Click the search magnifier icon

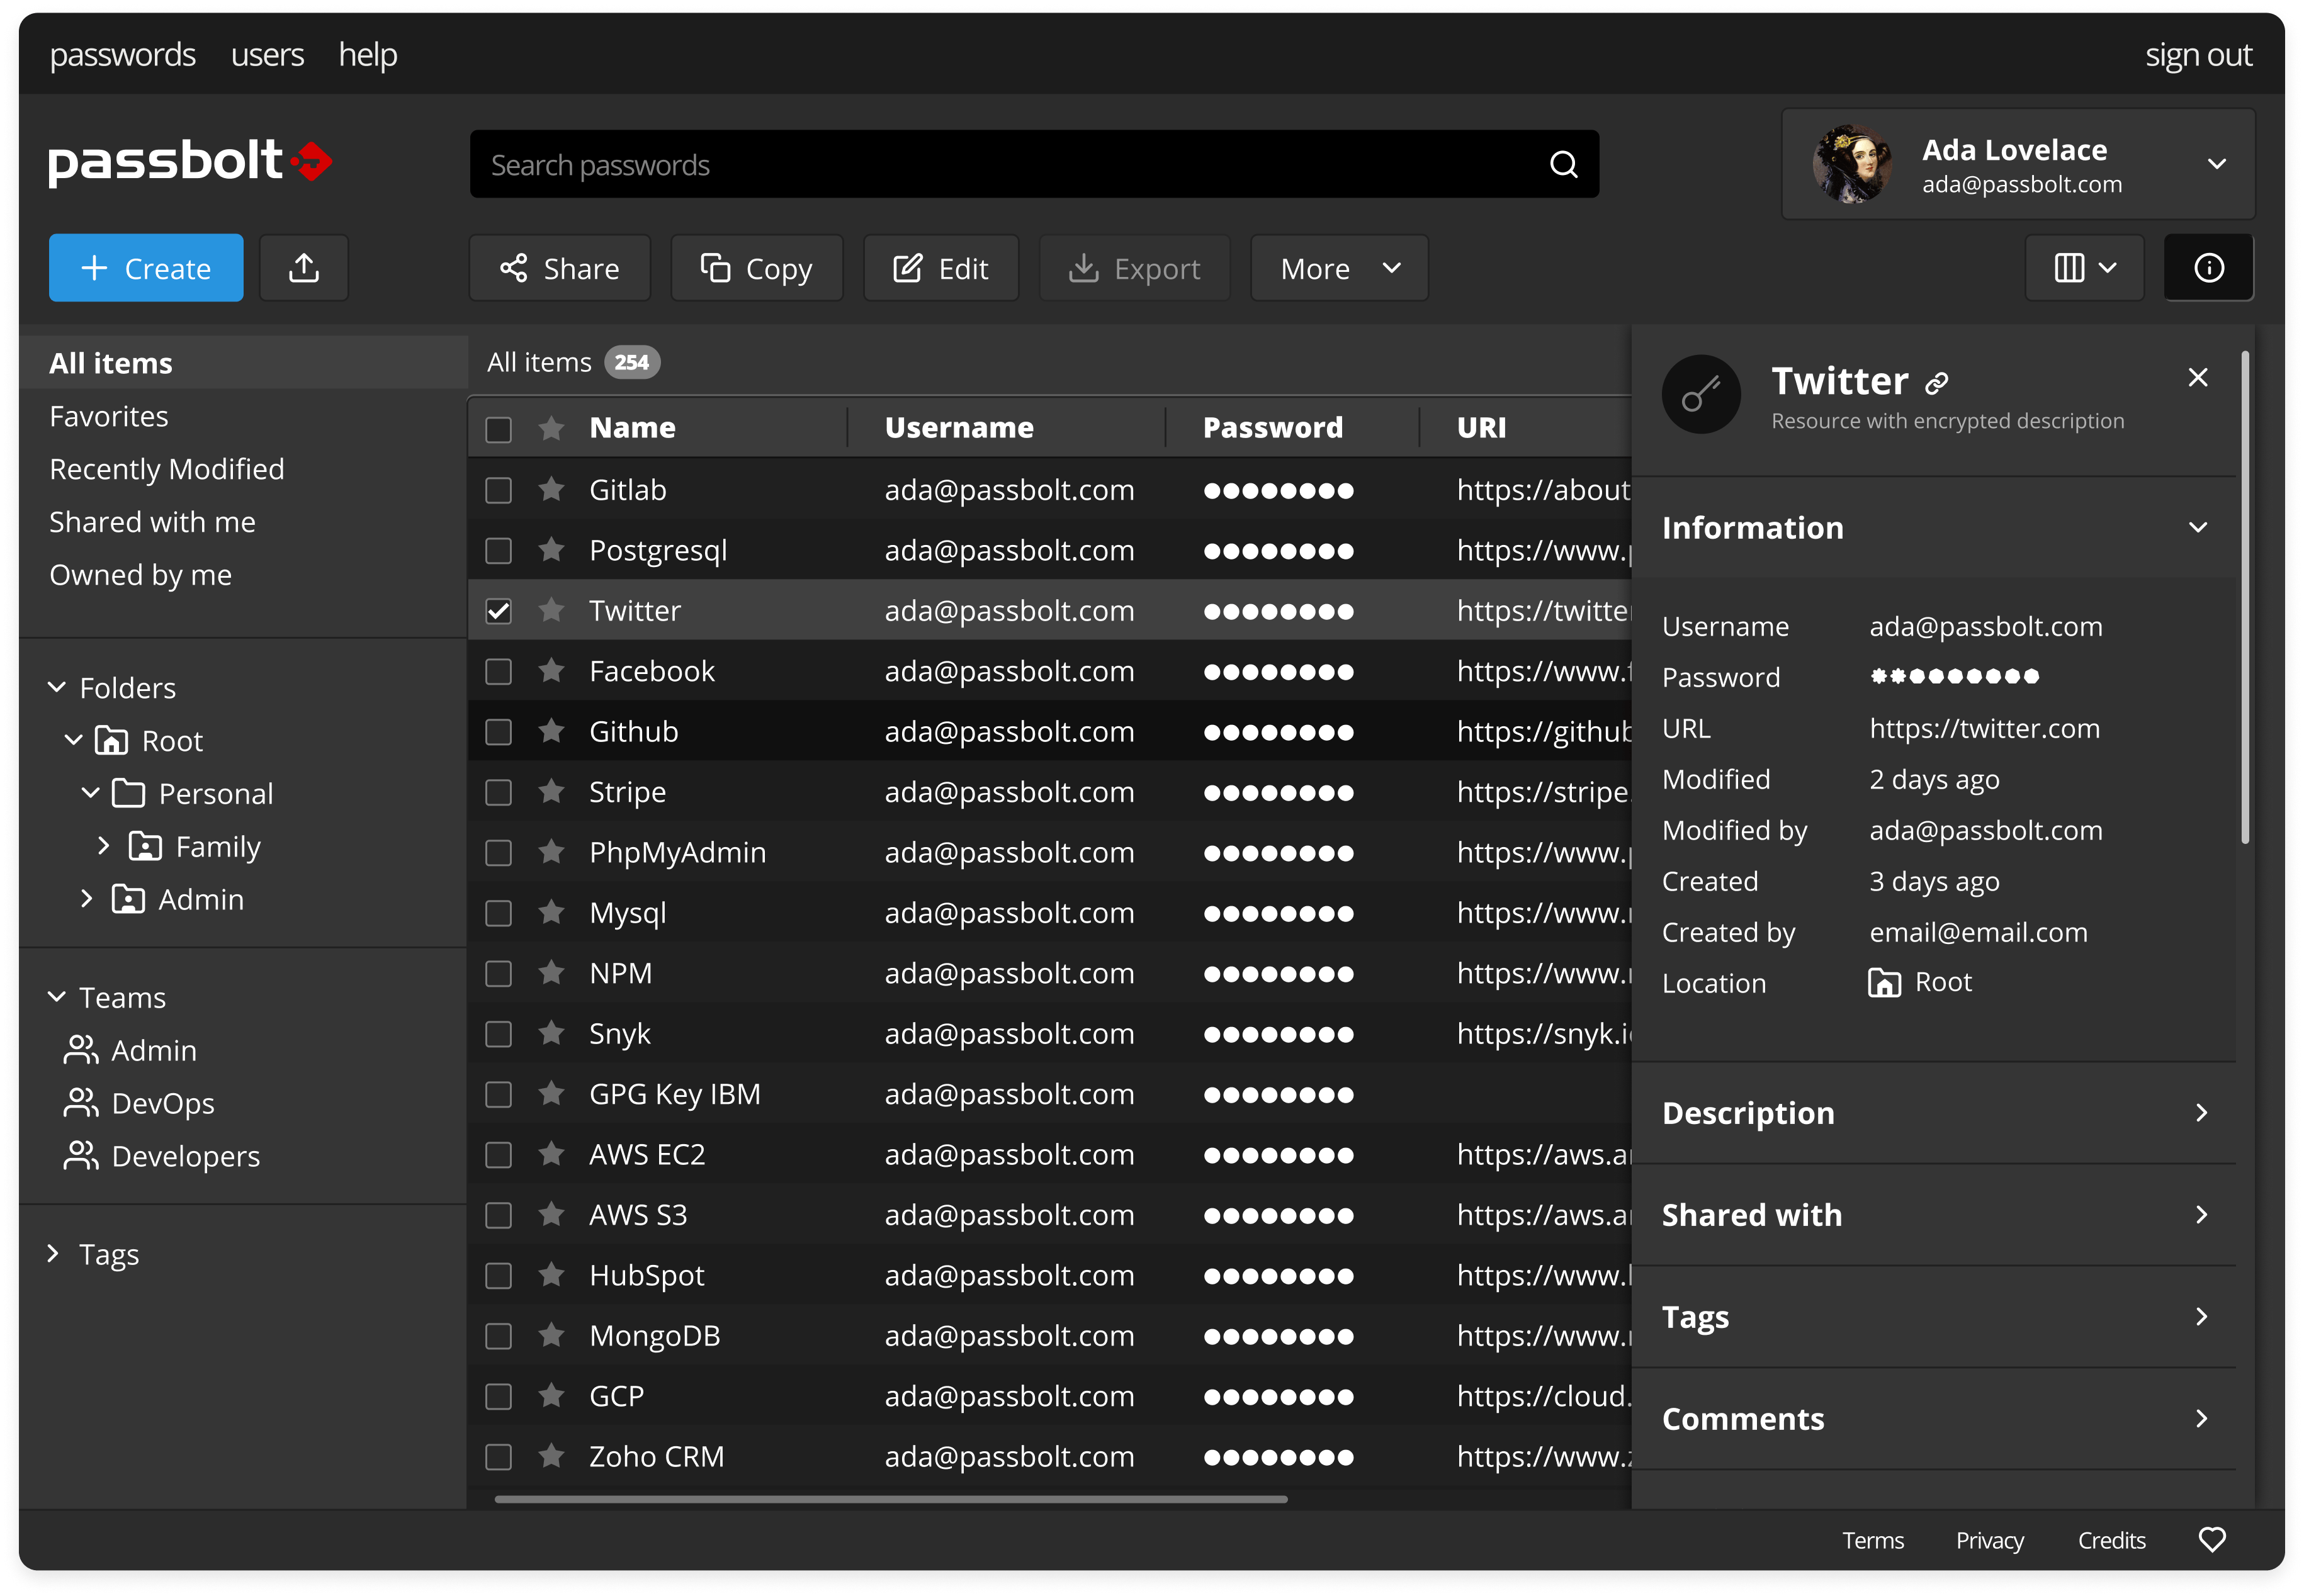click(1563, 164)
